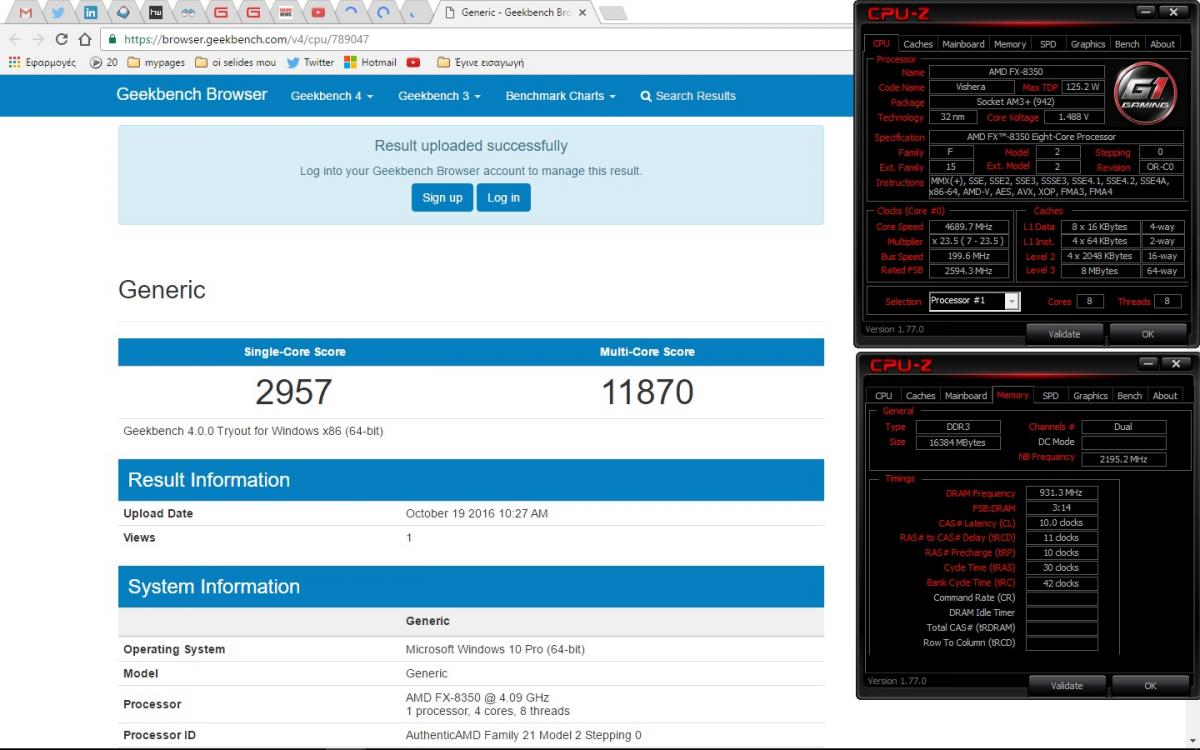
Task: Go to the browser home page
Action: (x=84, y=39)
